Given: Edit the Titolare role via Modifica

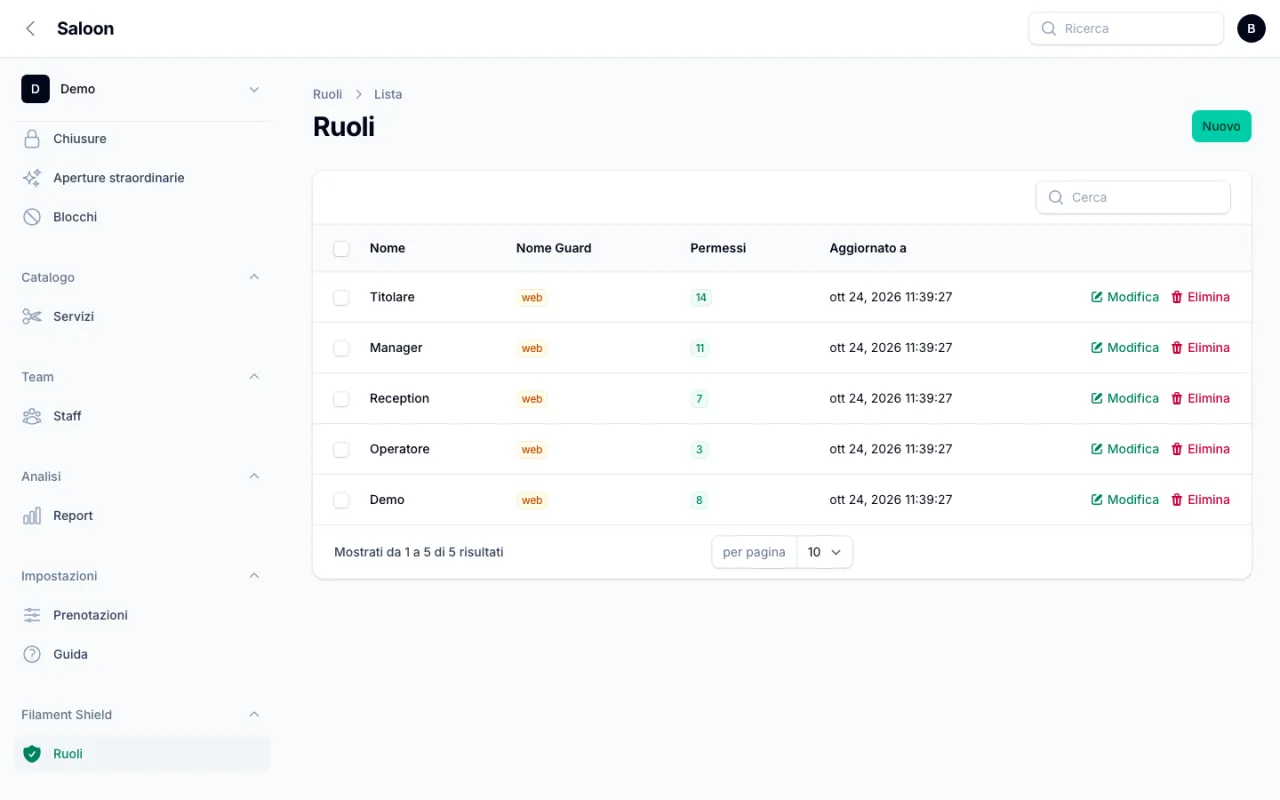Looking at the screenshot, I should 1125,297.
